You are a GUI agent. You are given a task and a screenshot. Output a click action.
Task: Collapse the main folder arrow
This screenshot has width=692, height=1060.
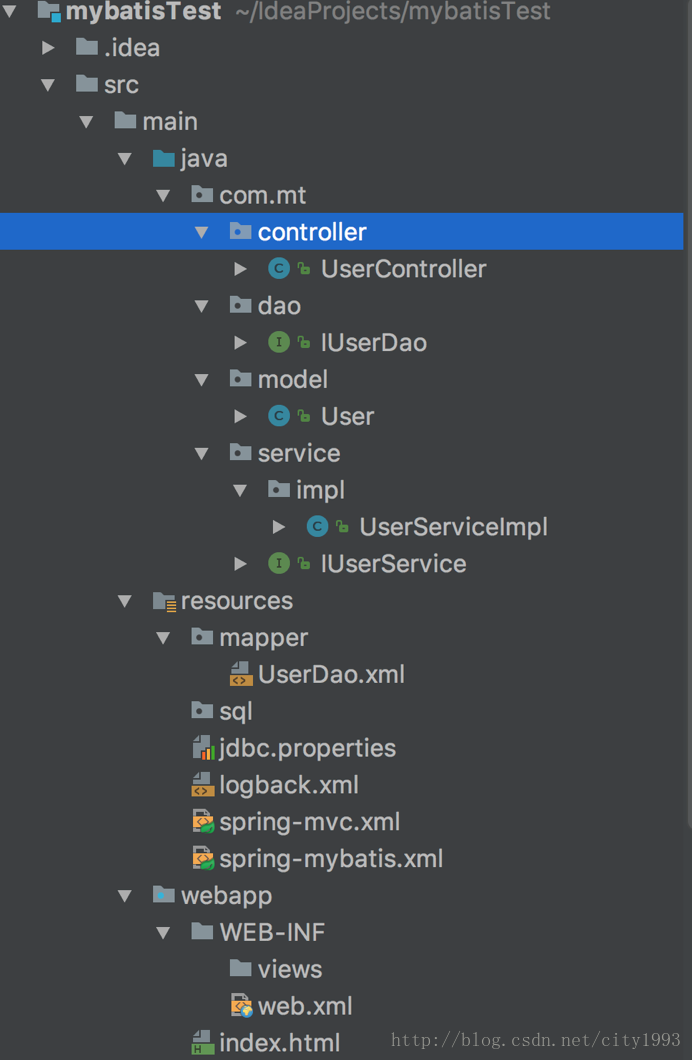point(86,122)
